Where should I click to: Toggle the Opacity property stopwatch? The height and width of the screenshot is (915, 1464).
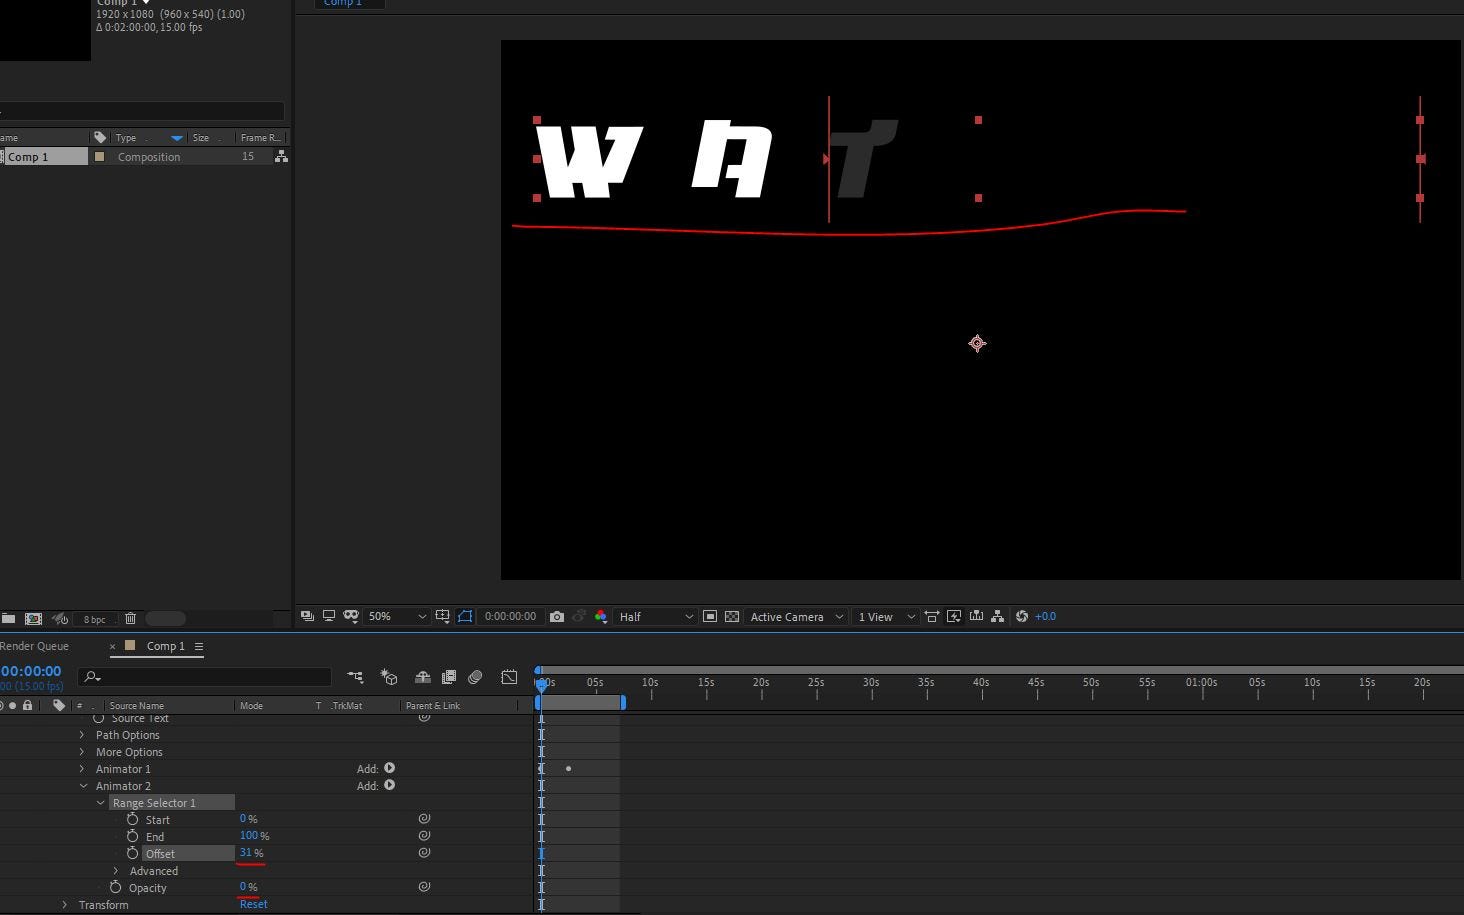[115, 887]
